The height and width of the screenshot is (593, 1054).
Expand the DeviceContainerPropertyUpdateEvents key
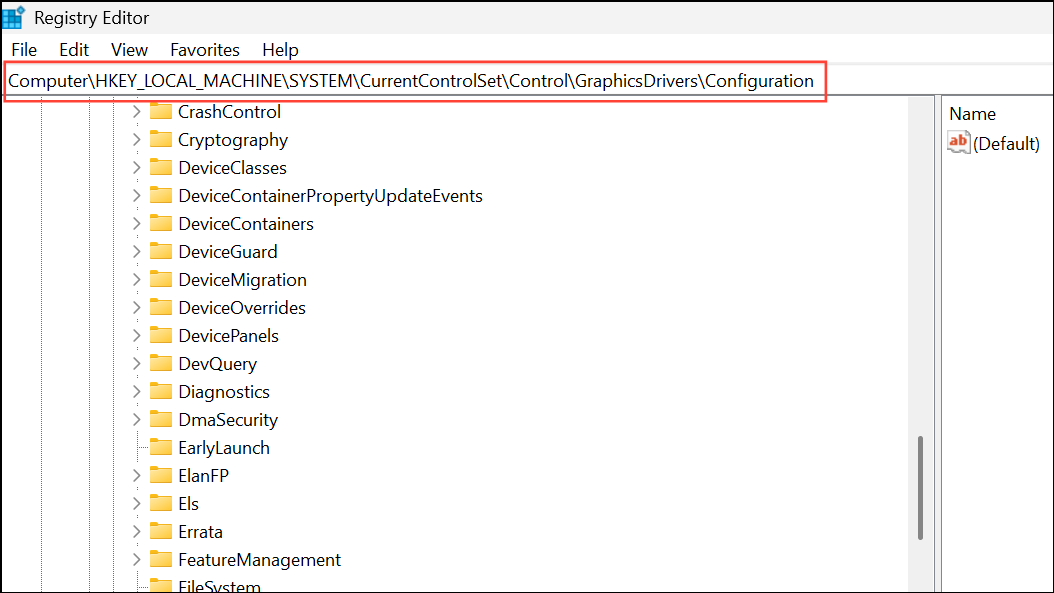tap(137, 195)
